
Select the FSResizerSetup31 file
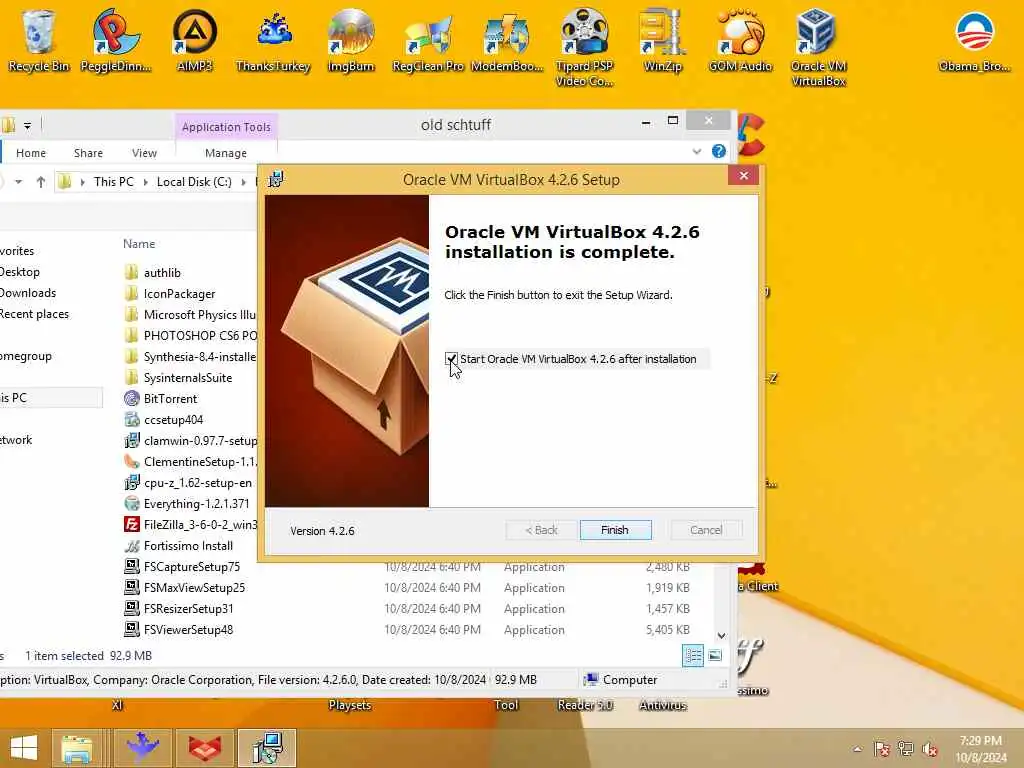pyautogui.click(x=189, y=609)
